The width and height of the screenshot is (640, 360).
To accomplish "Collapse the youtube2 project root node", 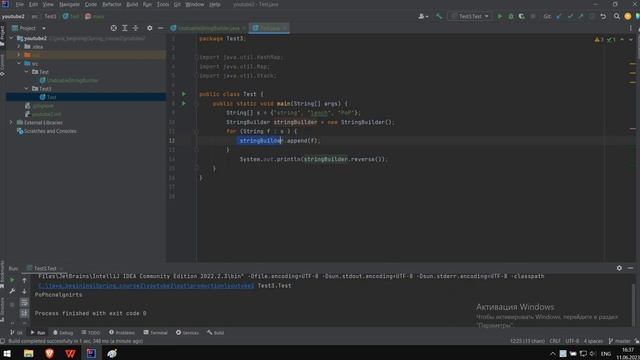I will (x=11, y=38).
